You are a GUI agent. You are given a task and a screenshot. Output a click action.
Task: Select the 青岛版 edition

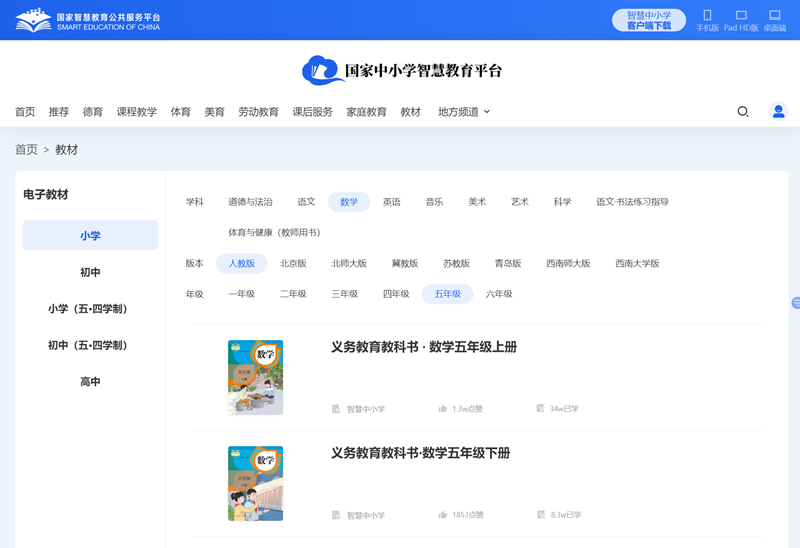[x=508, y=263]
